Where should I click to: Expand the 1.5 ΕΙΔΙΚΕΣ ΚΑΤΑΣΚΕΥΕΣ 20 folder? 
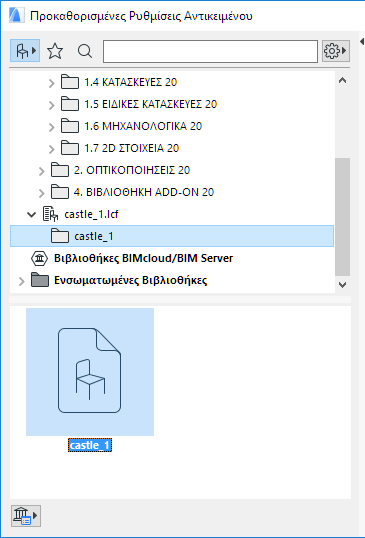tap(51, 105)
